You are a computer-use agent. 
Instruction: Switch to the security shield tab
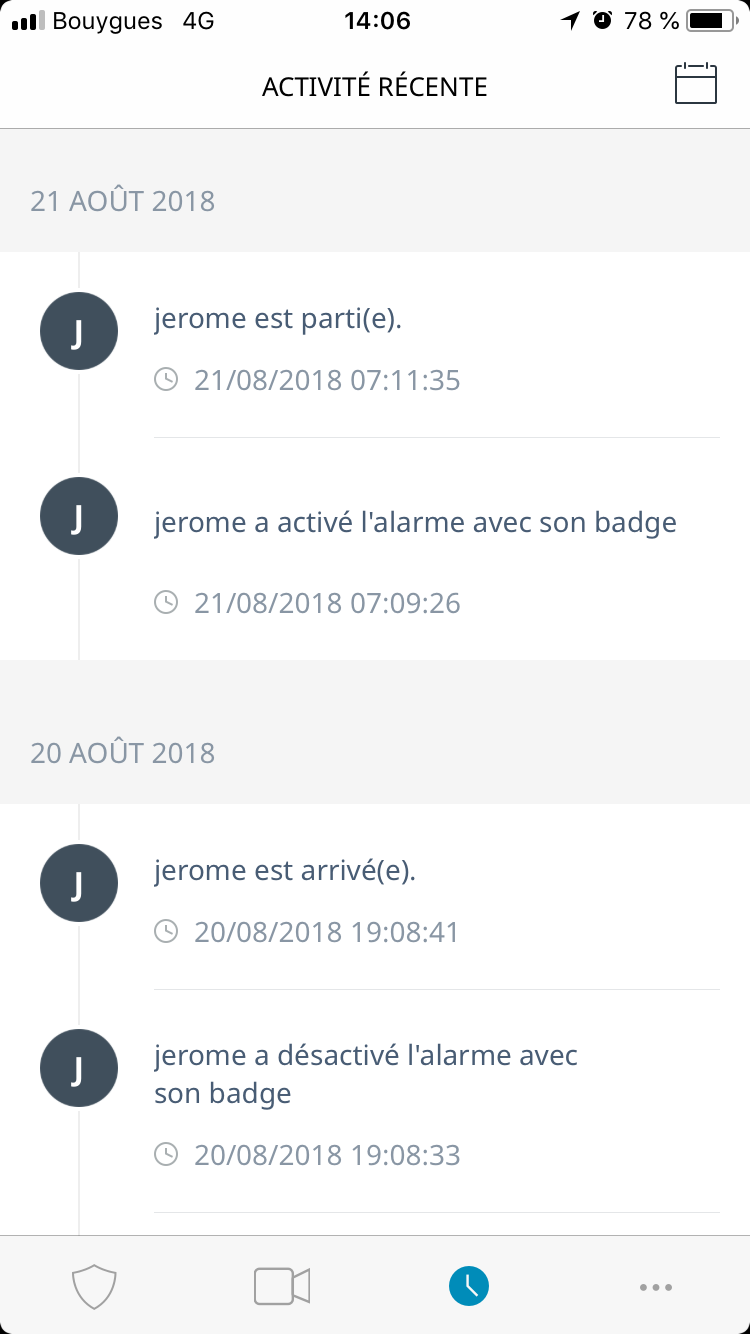(x=95, y=1286)
